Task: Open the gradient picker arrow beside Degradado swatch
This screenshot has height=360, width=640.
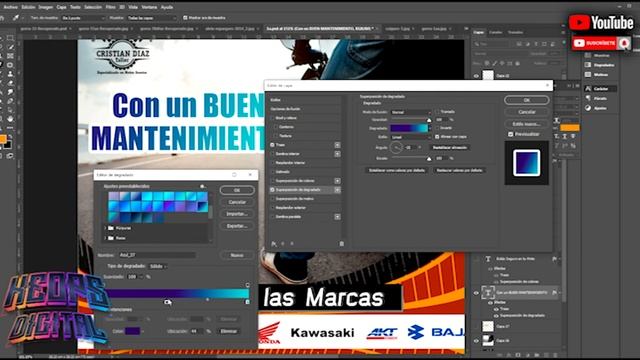Action: pos(429,128)
